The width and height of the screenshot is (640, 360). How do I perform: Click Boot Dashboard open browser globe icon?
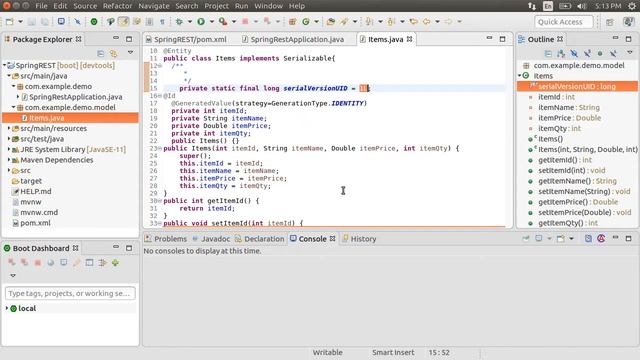pos(51,263)
